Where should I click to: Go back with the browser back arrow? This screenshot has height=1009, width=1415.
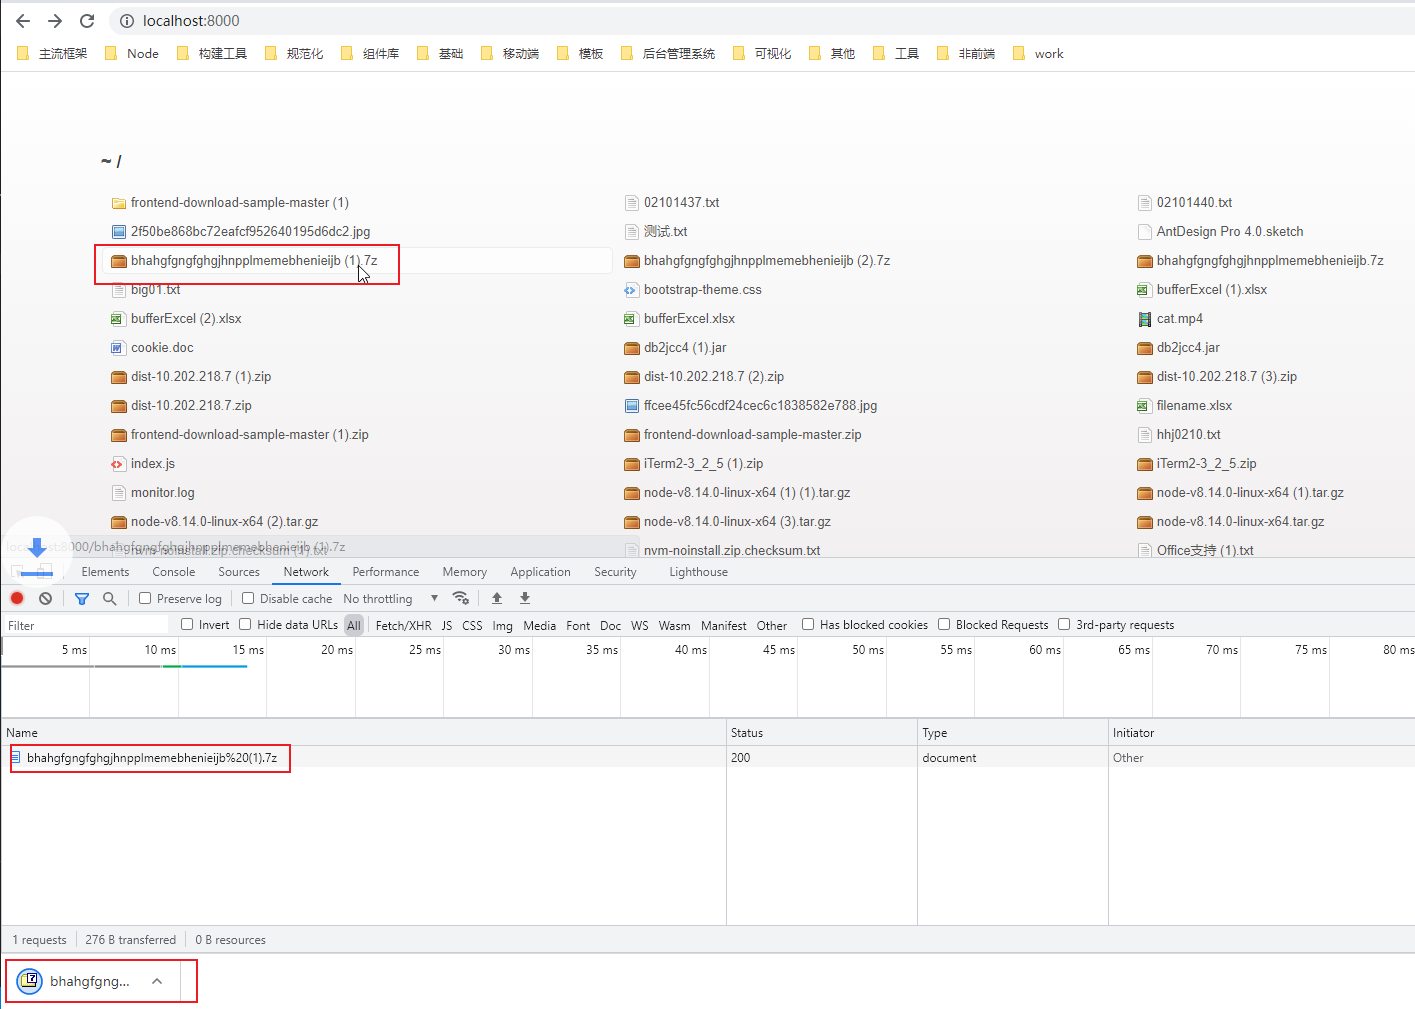tap(23, 21)
